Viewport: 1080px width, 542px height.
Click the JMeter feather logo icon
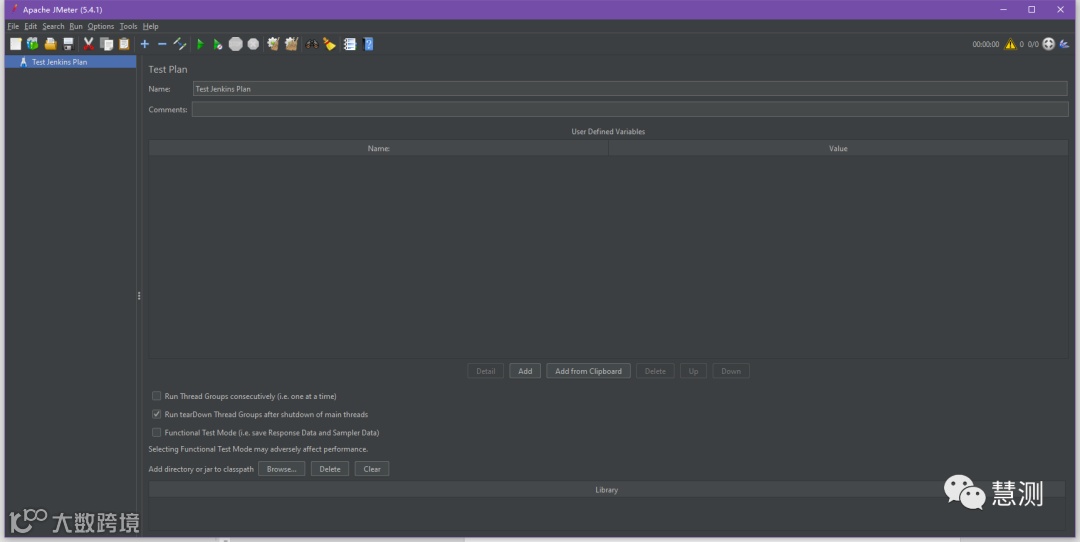[1064, 44]
